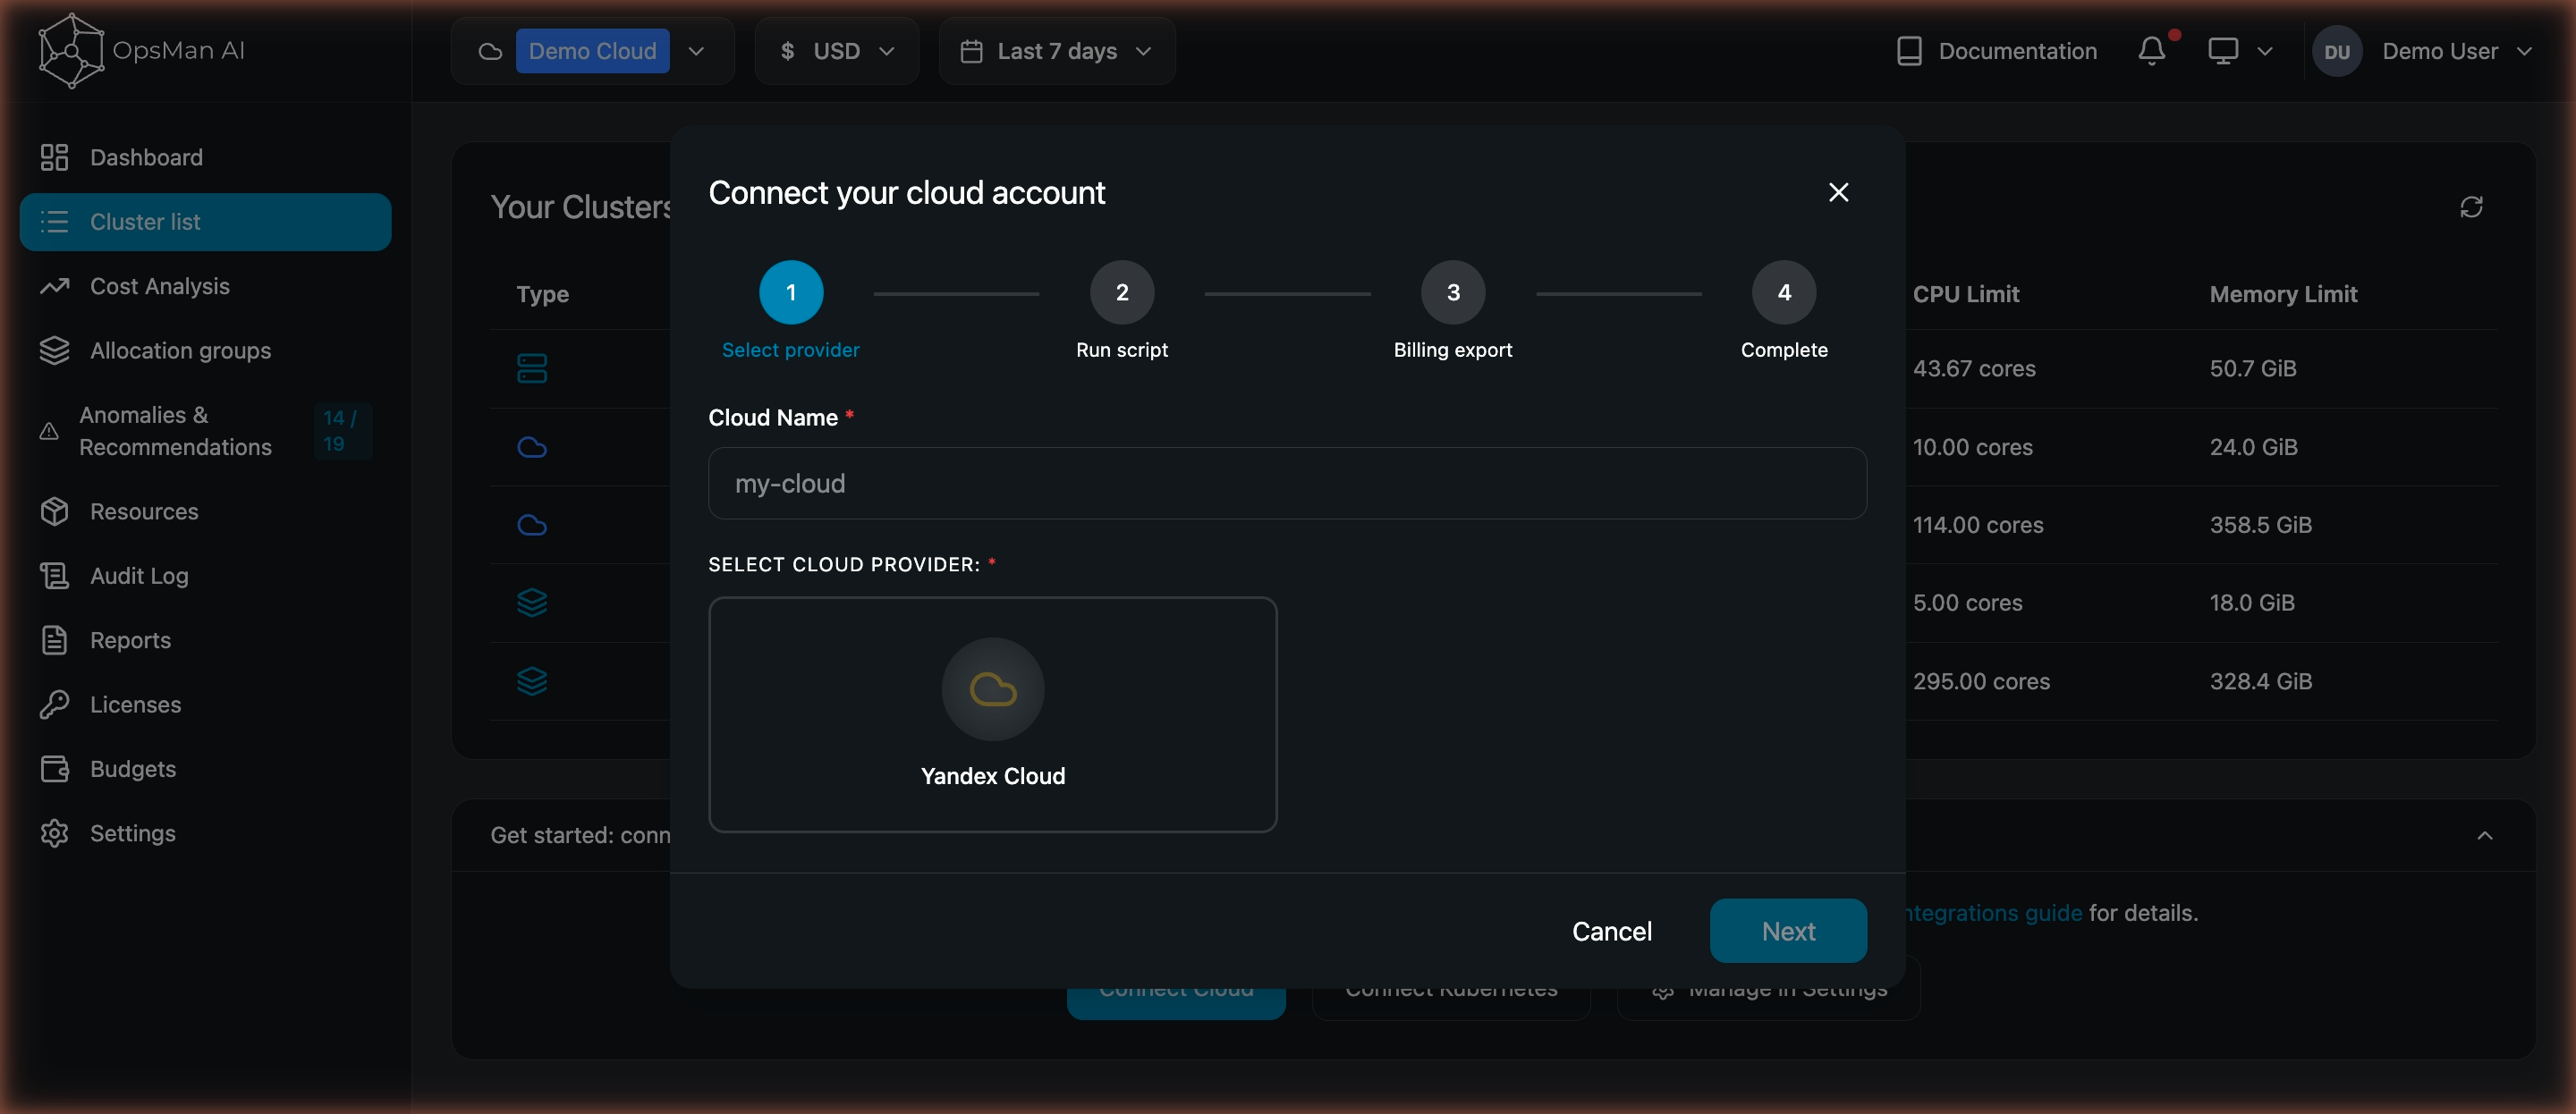This screenshot has height=1114, width=2576.
Task: Click the cloud icon in the 114.00 cores row
Action: [531, 524]
